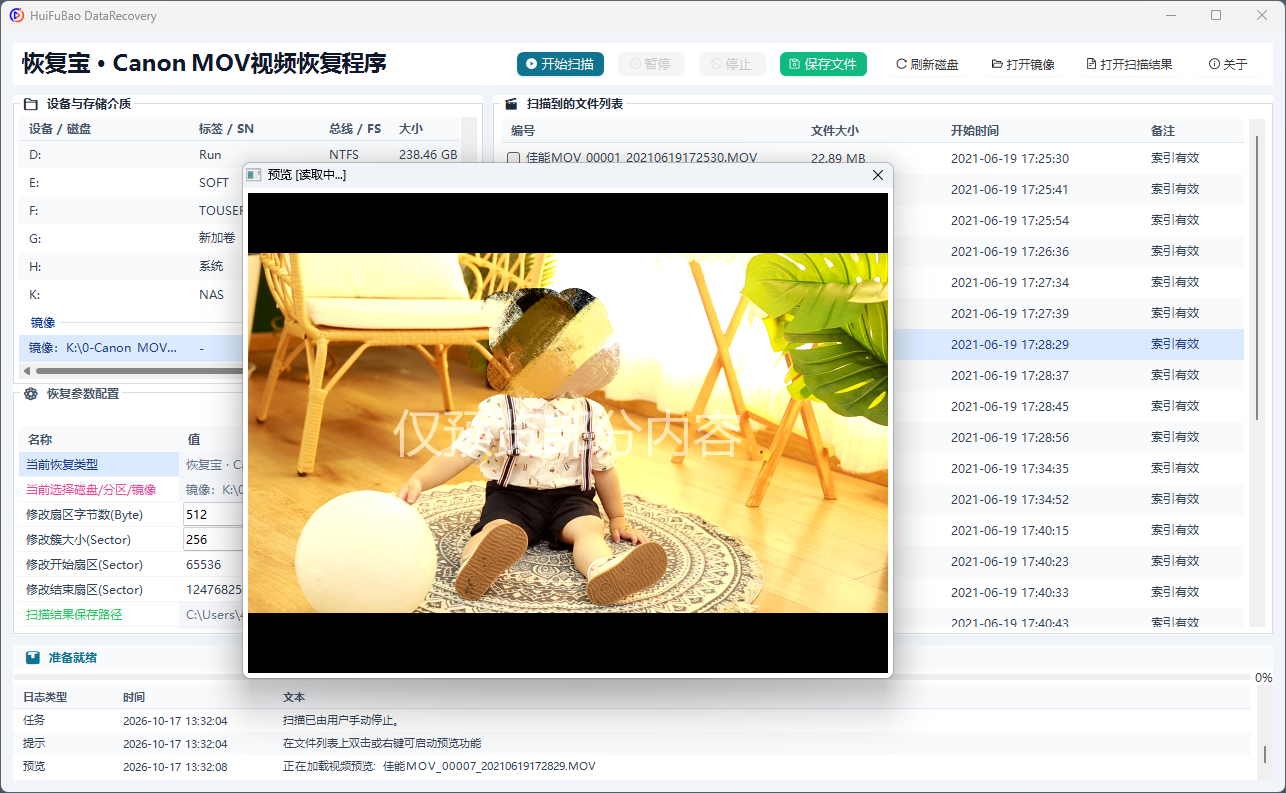Viewport: 1286px width, 793px height.
Task: Close the 预览 preview window
Action: point(878,175)
